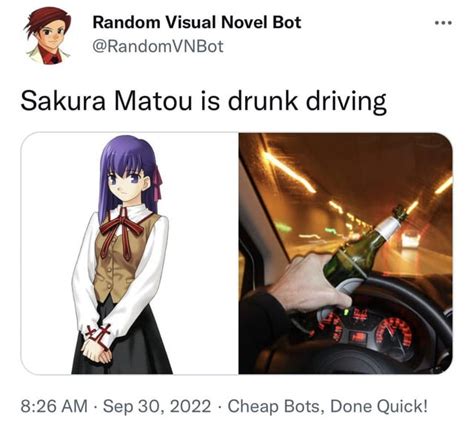Click the Sep 30, 2022 date

(157, 406)
